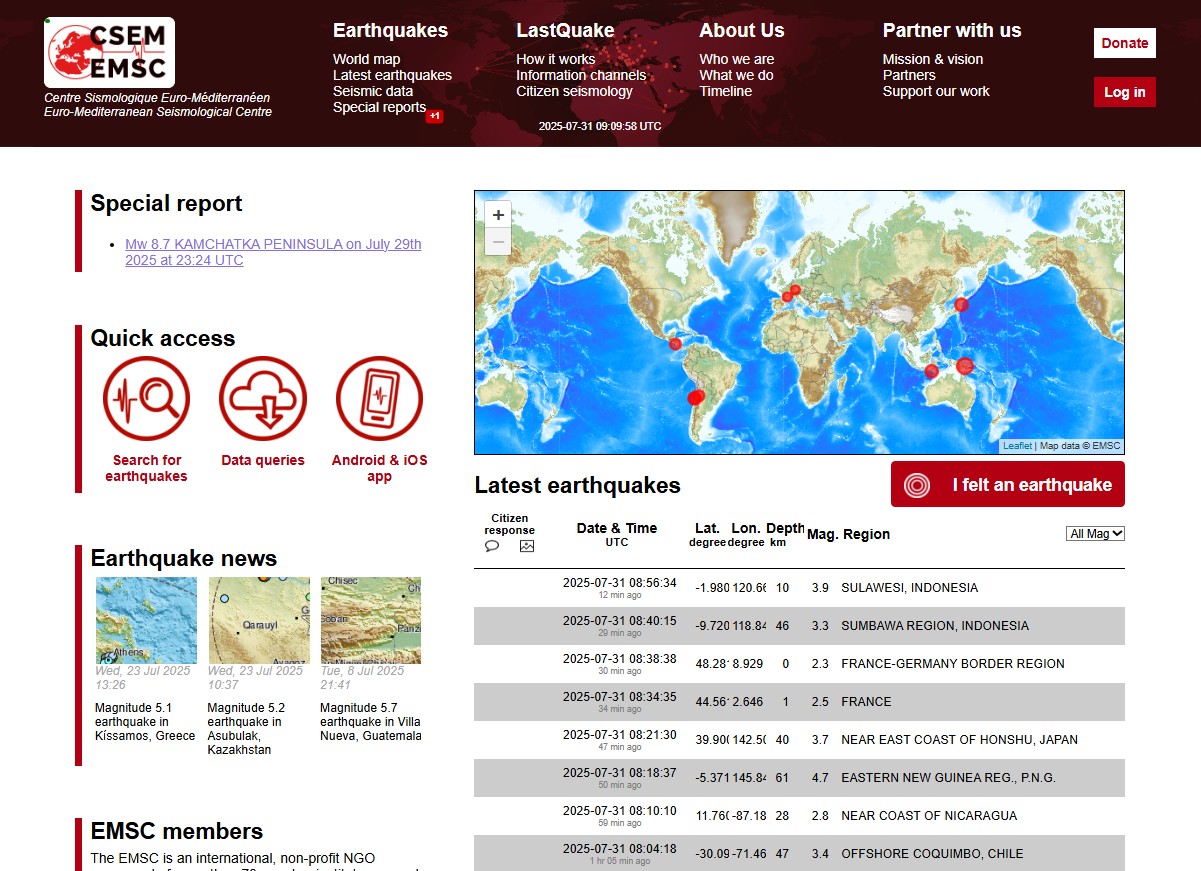Select the FRANCE magnitude 2.5 row

(x=799, y=702)
